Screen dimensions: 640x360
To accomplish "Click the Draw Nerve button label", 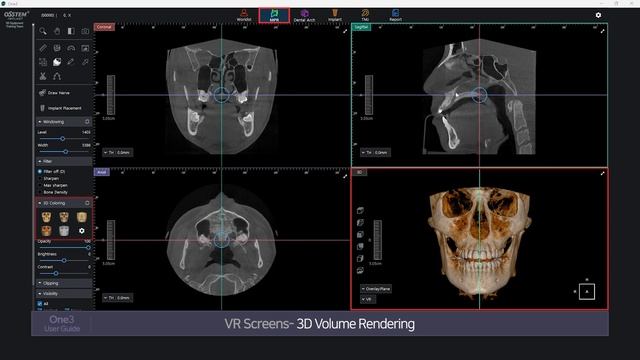I will [59, 93].
